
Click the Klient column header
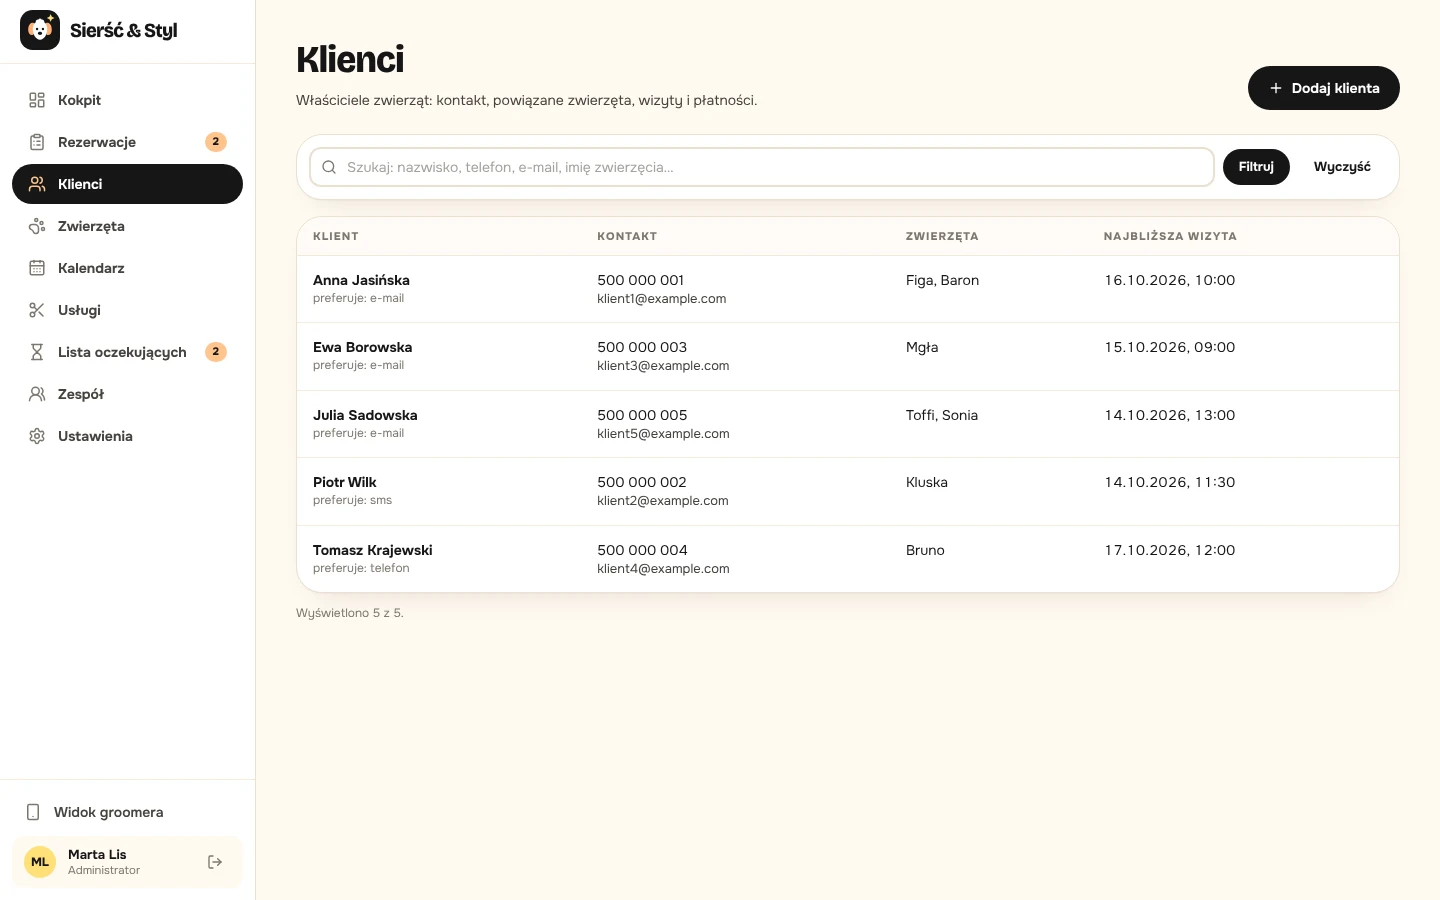click(x=336, y=236)
